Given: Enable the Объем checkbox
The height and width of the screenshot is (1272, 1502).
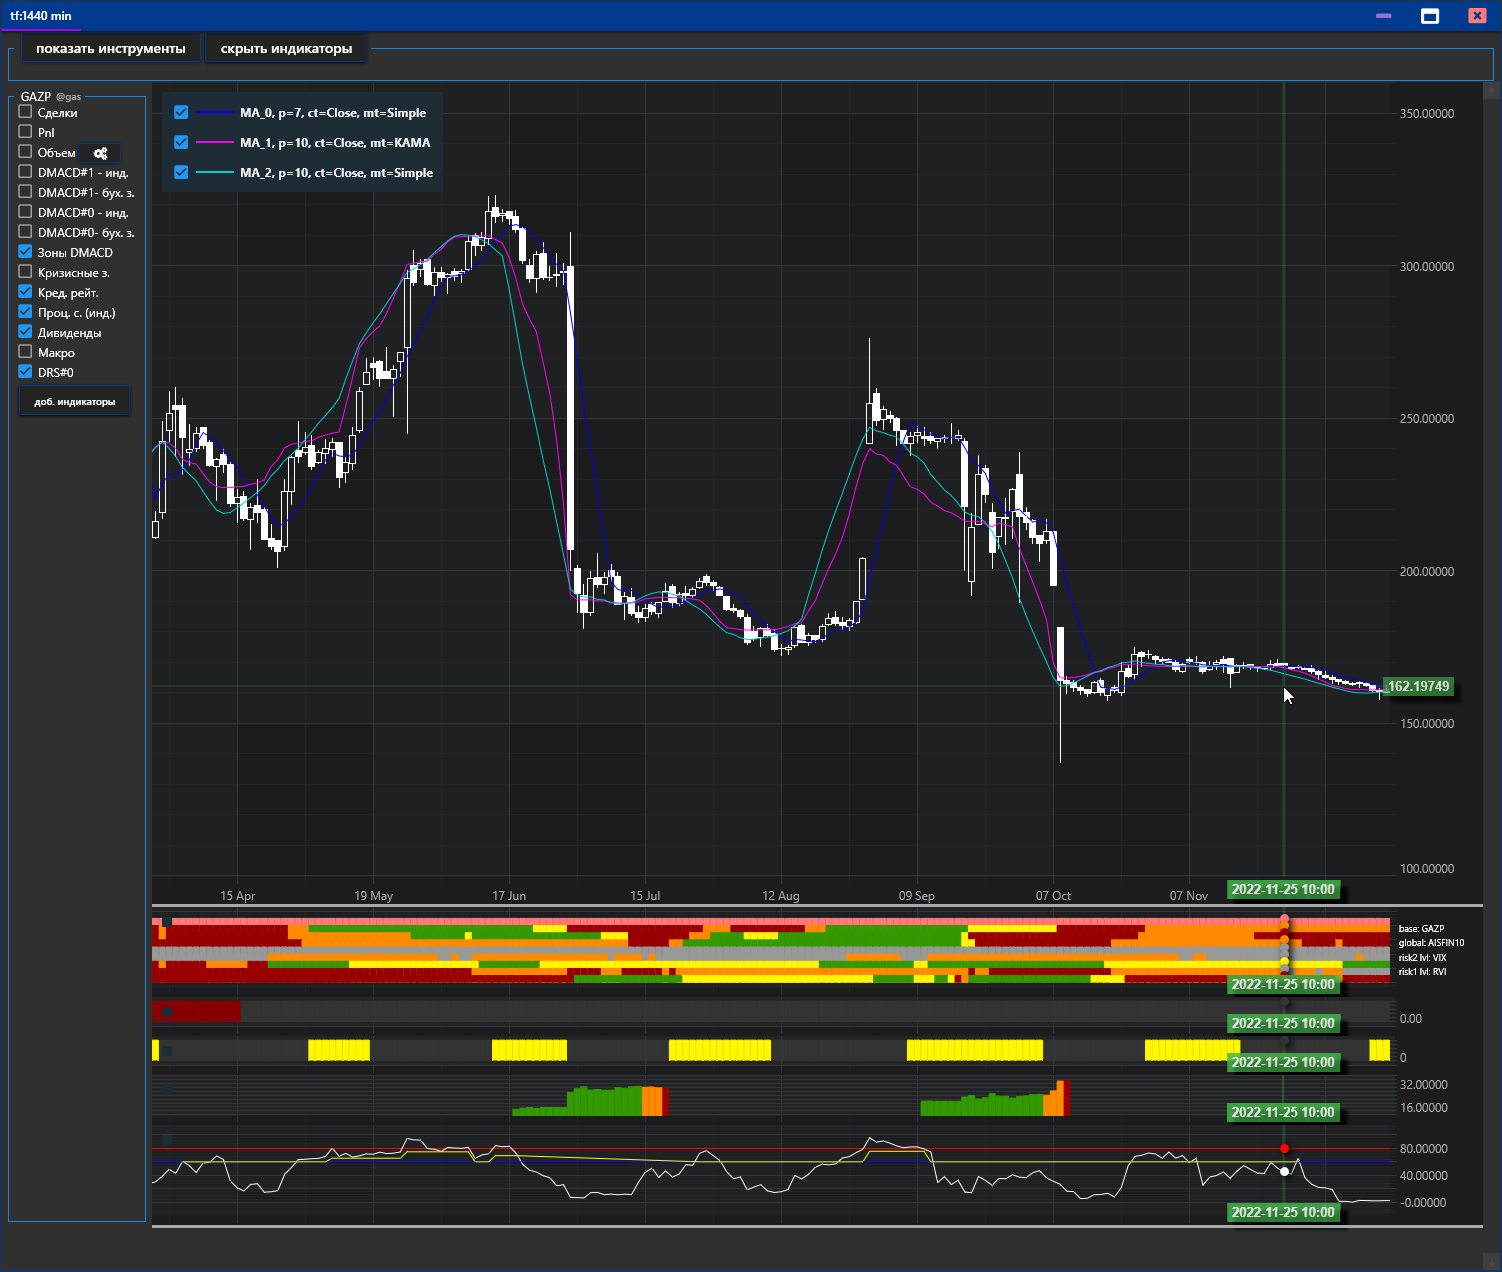Looking at the screenshot, I should tap(26, 151).
